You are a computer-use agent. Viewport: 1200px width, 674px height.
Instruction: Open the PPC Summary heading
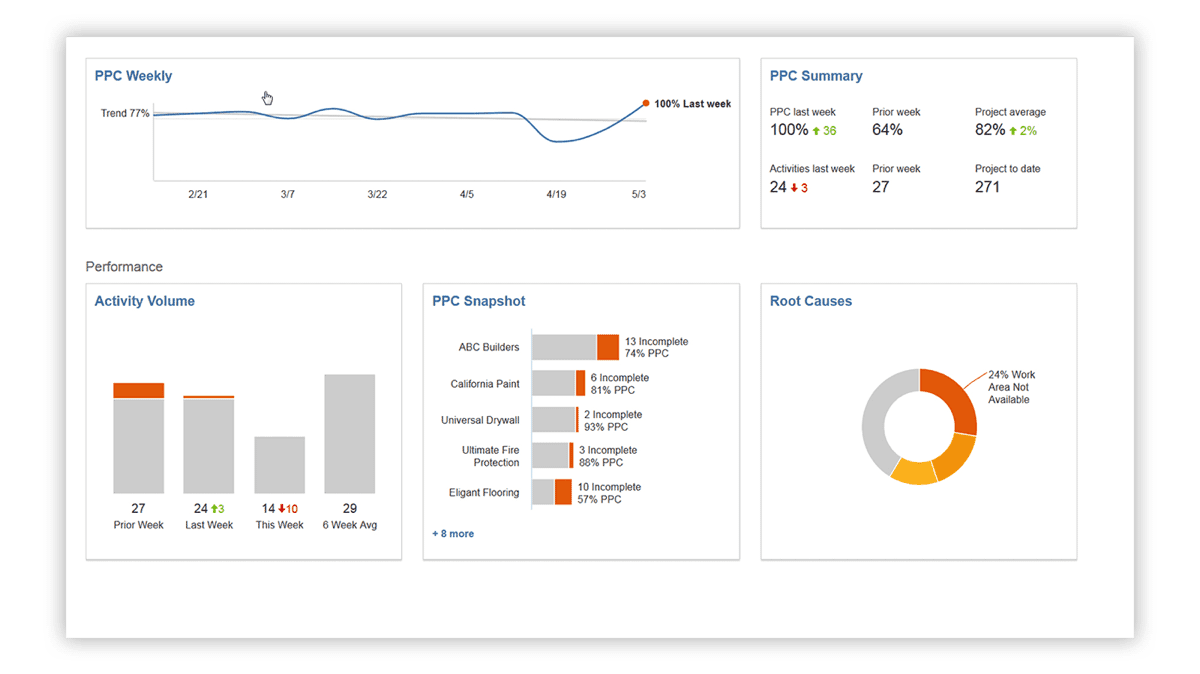815,76
